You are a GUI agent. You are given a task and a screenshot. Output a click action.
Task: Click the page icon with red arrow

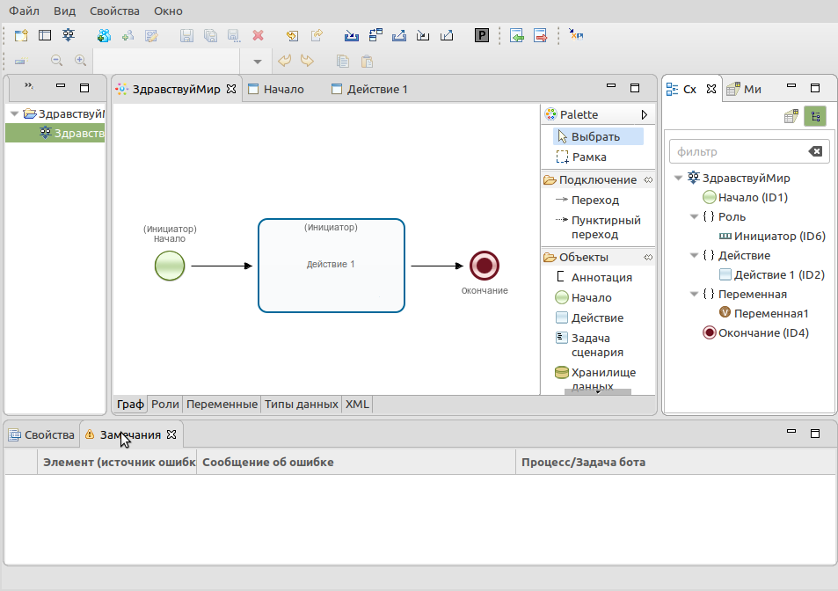click(x=540, y=36)
